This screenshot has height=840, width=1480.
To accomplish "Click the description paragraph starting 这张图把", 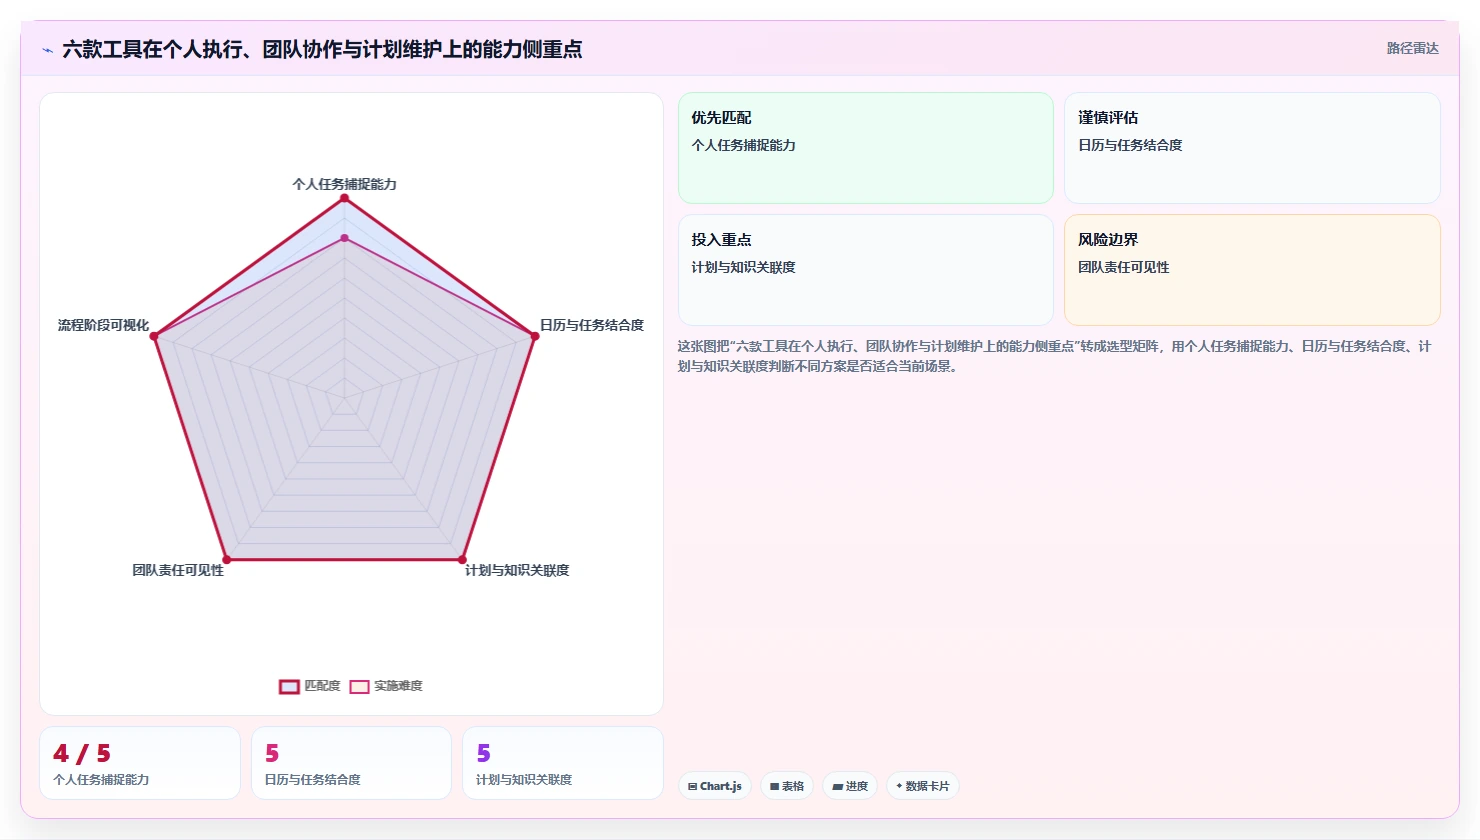I will coord(1055,356).
